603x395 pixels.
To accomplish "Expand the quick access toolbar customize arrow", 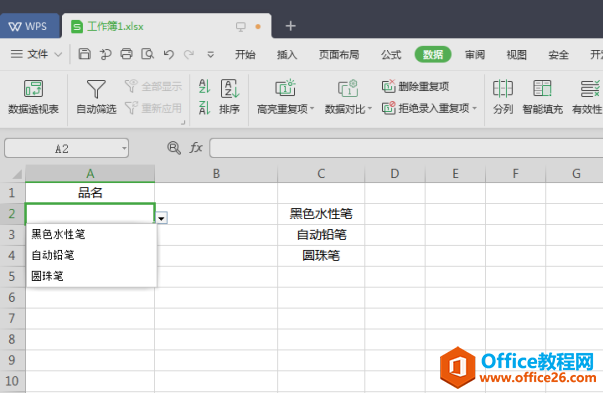I will point(210,55).
